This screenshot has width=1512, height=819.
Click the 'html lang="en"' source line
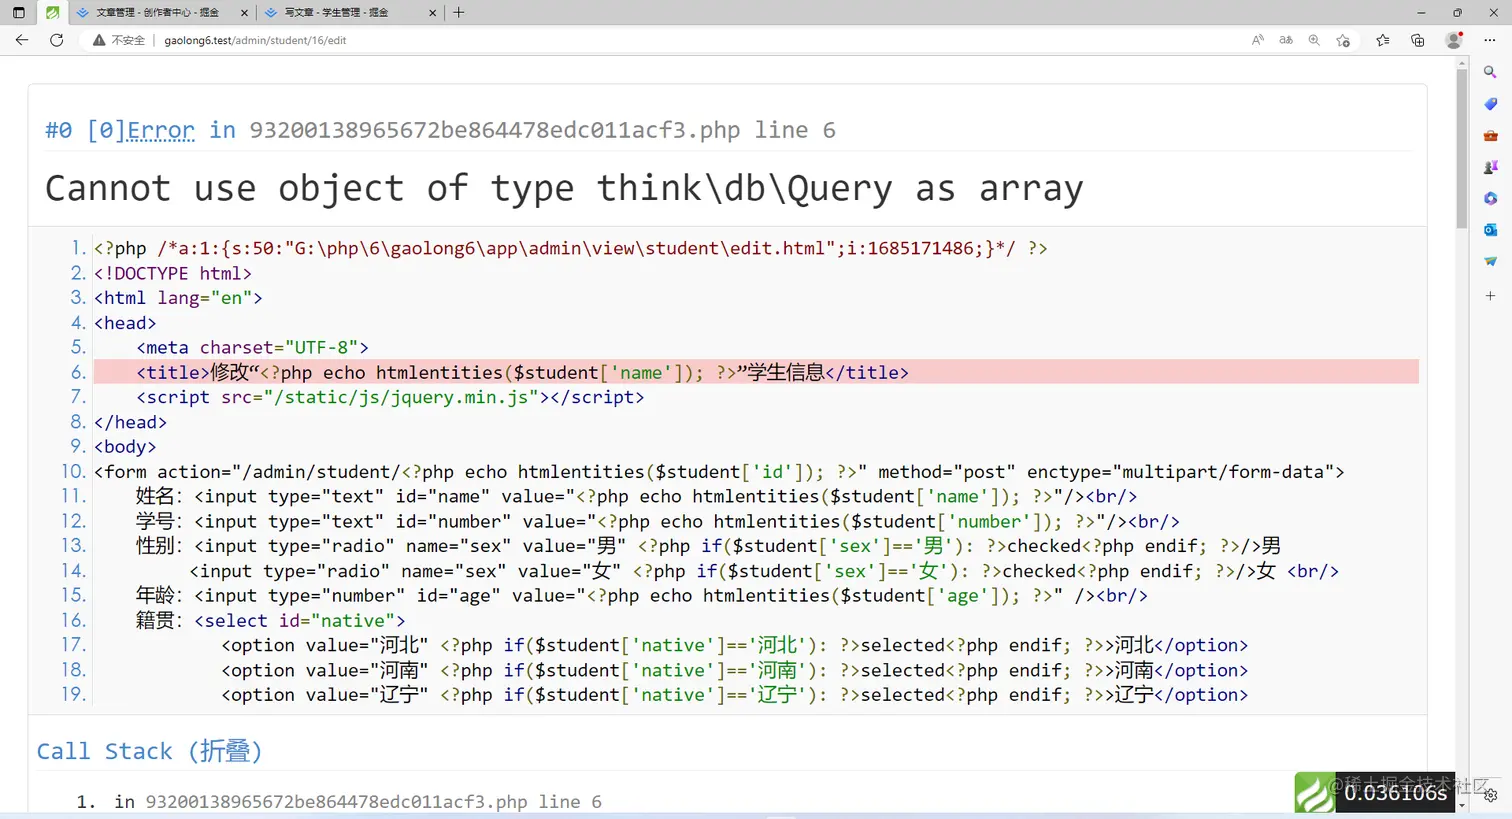(x=178, y=298)
